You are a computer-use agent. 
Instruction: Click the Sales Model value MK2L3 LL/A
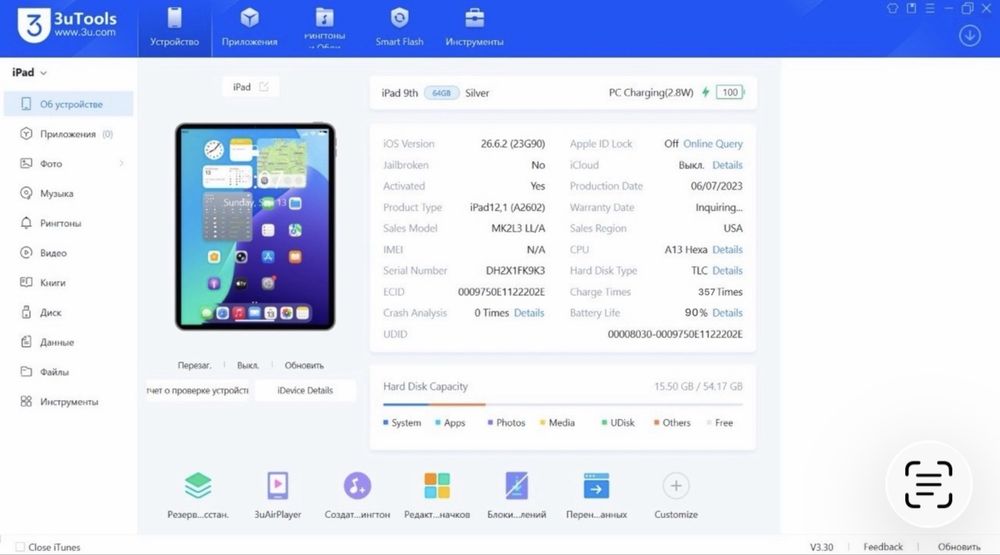[x=518, y=228]
